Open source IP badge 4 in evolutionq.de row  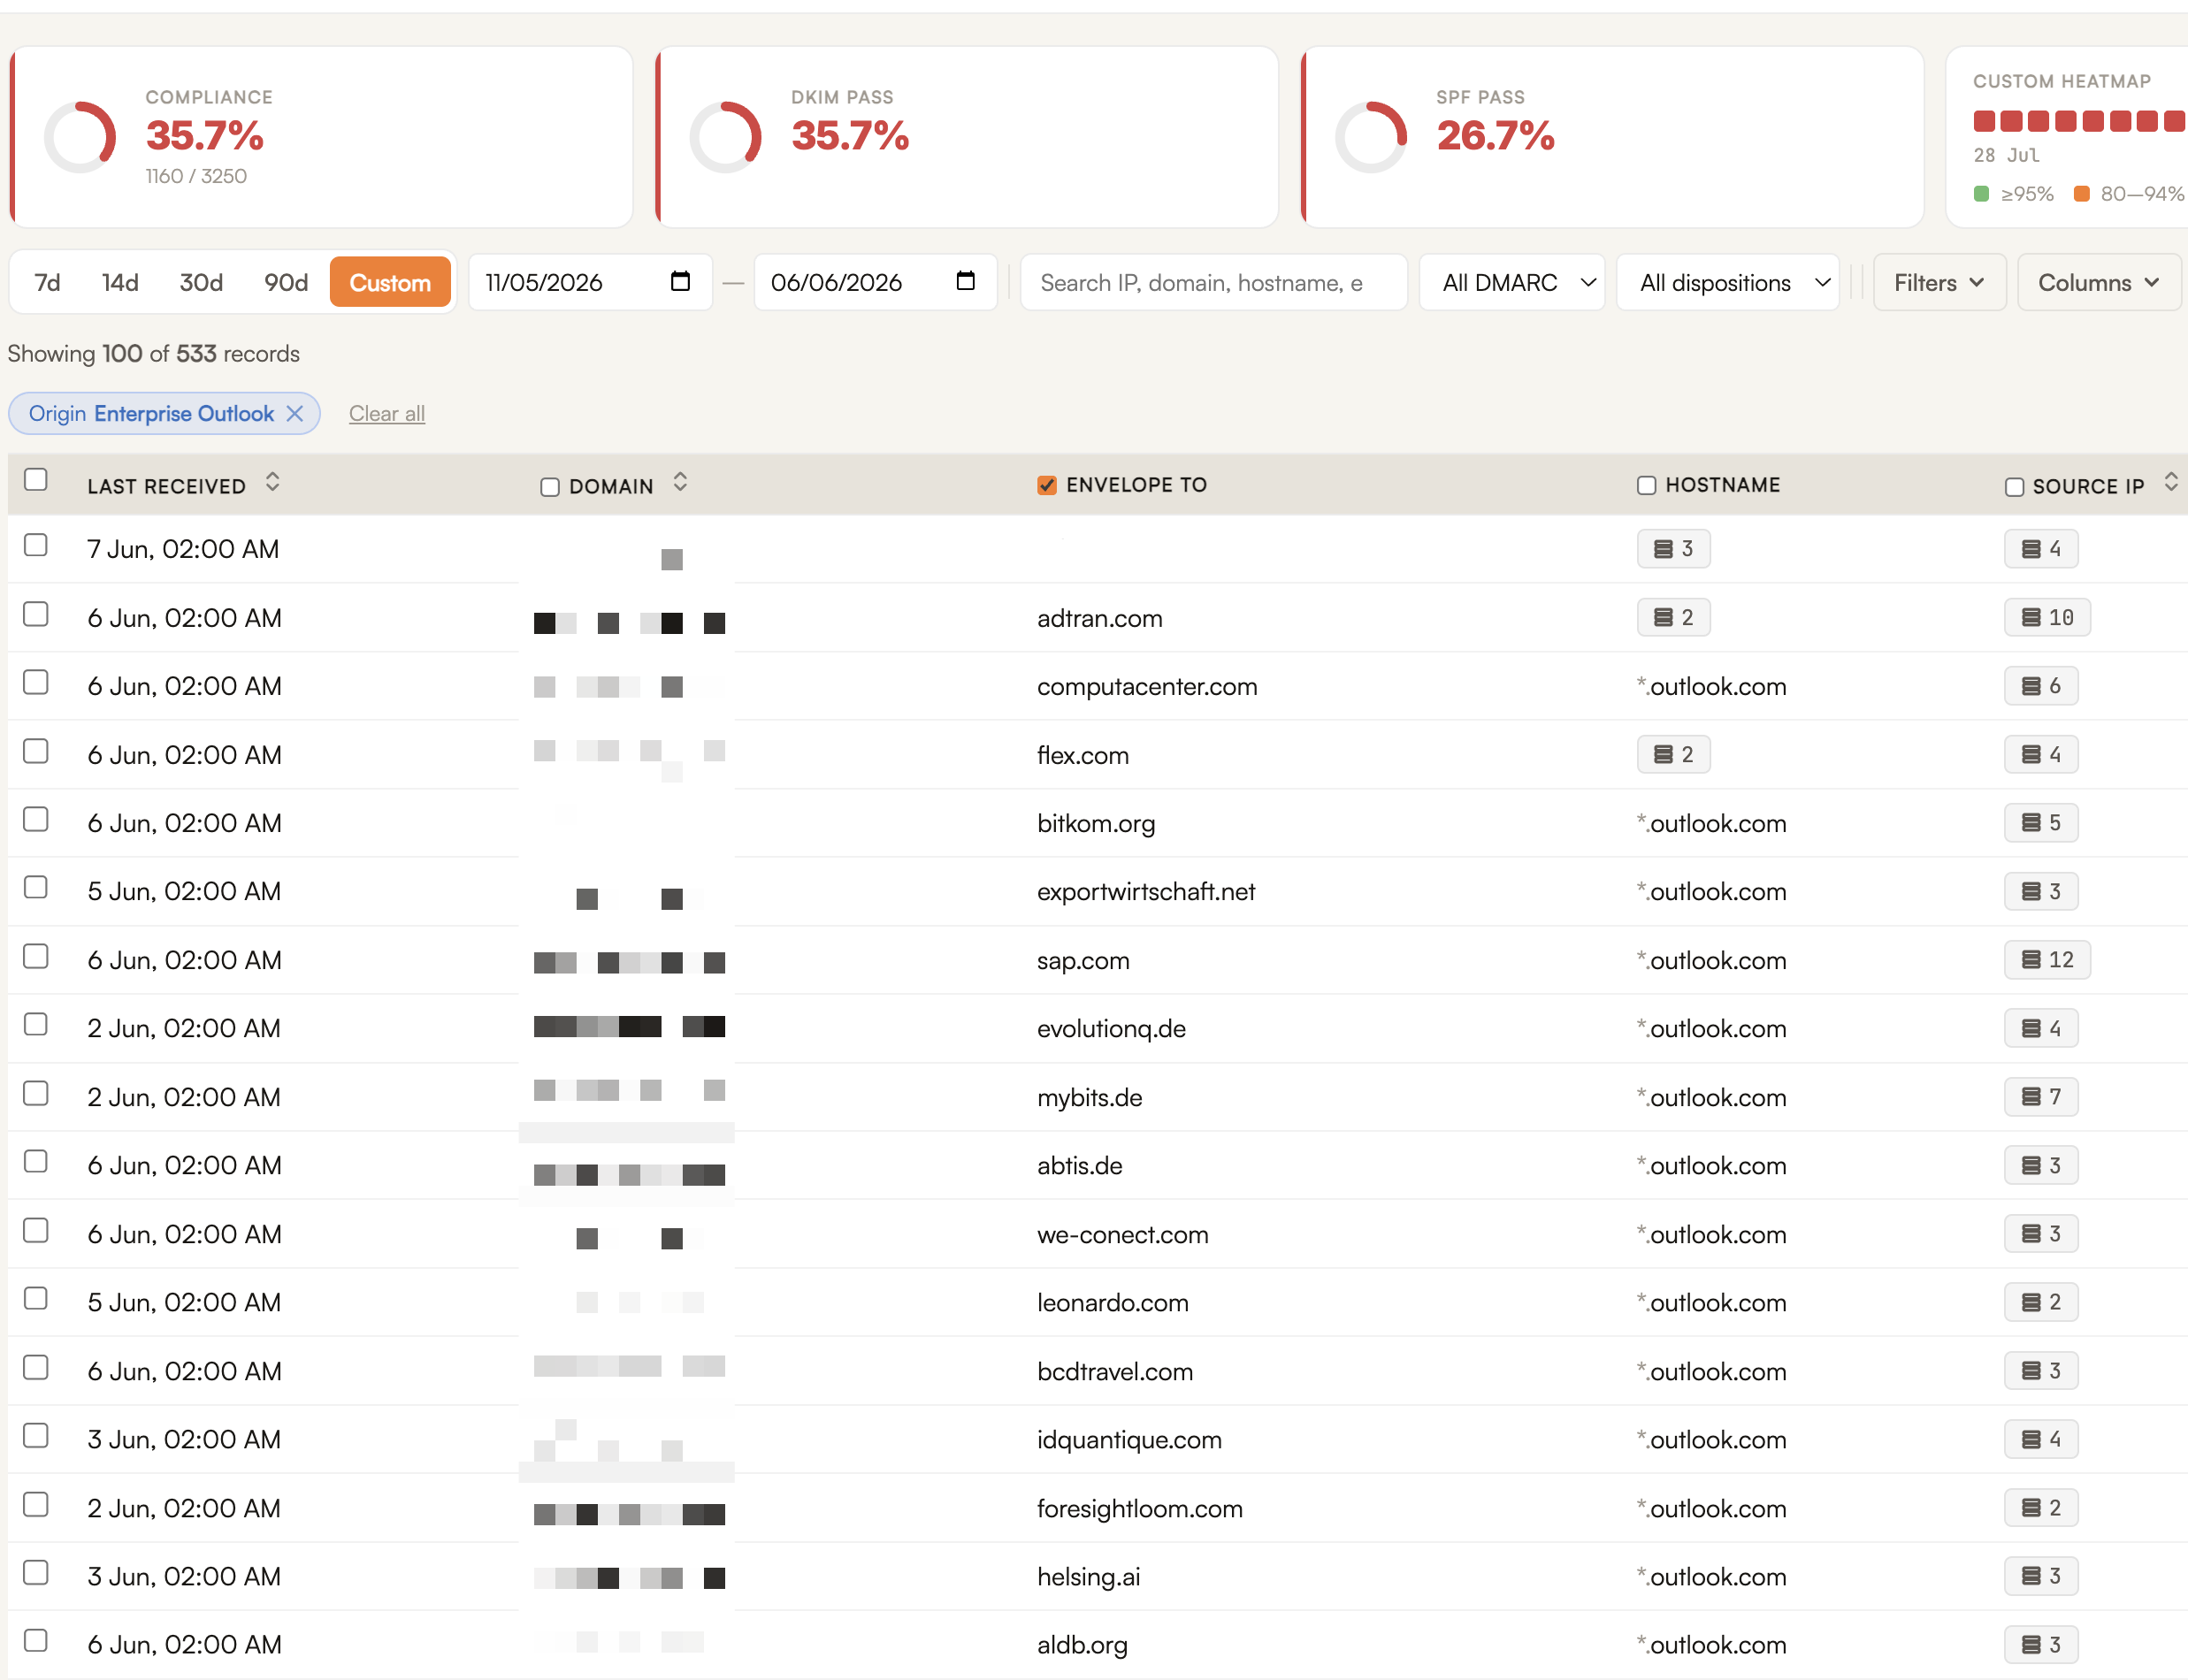pyautogui.click(x=2041, y=1029)
